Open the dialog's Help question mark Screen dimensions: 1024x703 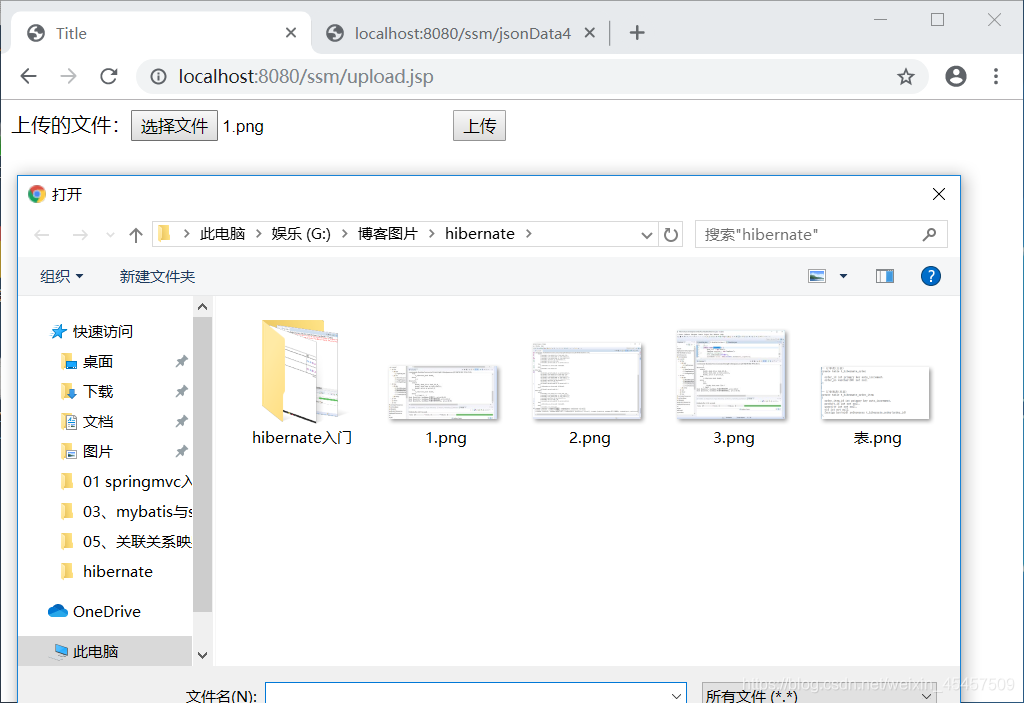(931, 275)
